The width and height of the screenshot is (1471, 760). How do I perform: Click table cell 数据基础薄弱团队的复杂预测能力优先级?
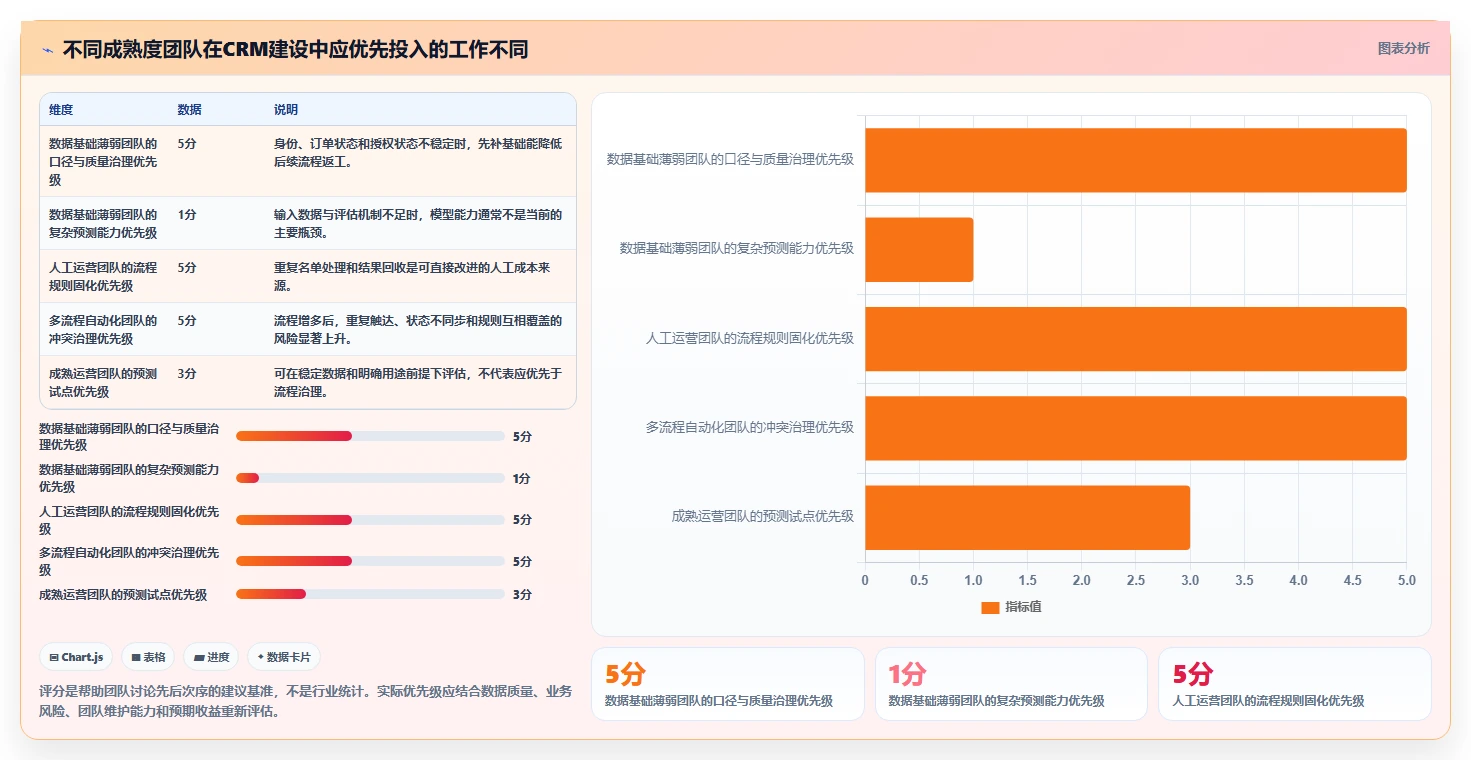coord(103,224)
